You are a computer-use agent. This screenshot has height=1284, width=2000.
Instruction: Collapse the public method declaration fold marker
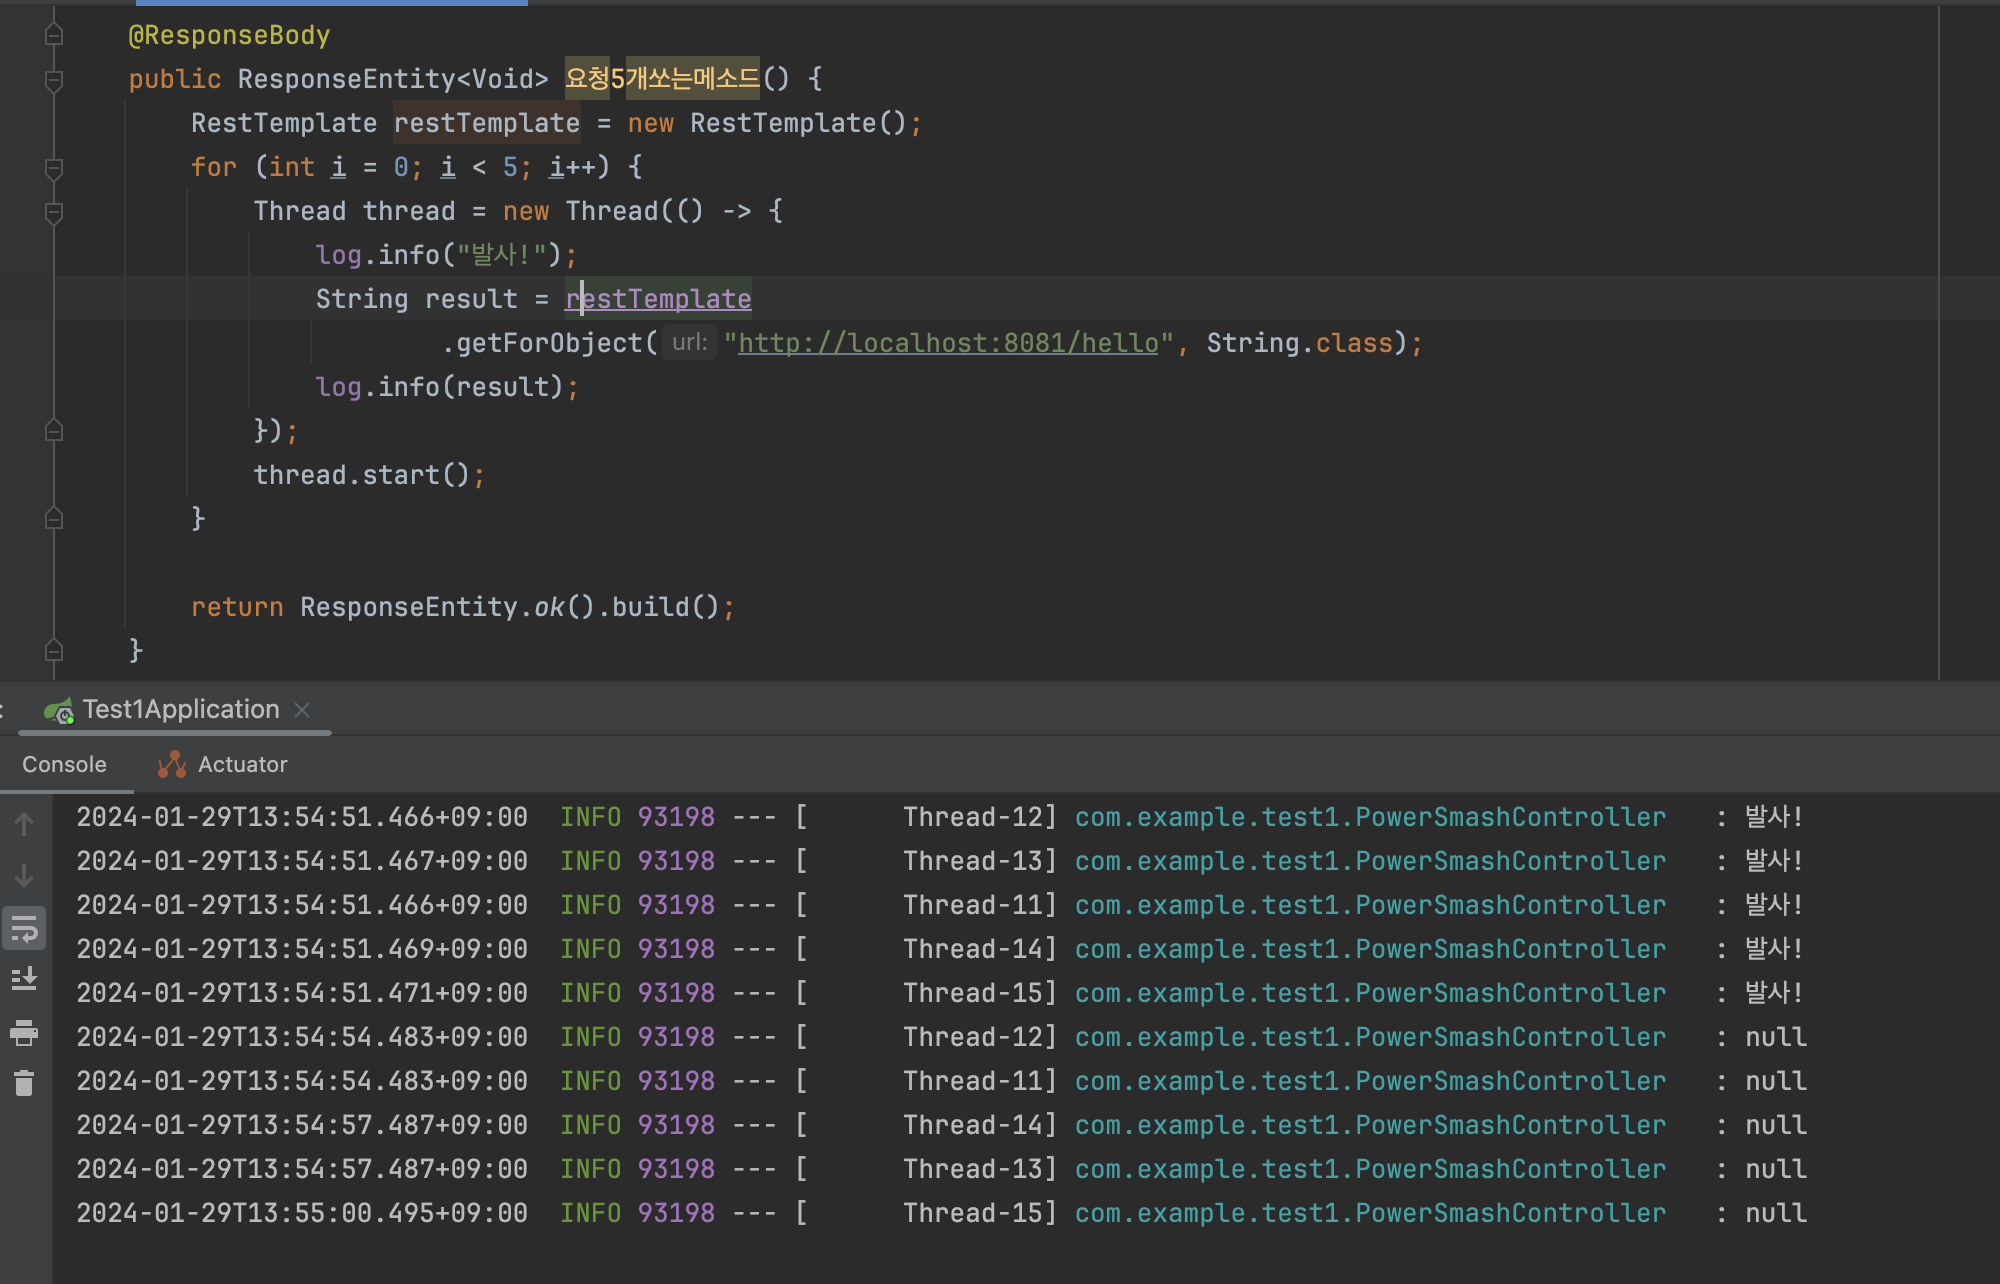[54, 80]
